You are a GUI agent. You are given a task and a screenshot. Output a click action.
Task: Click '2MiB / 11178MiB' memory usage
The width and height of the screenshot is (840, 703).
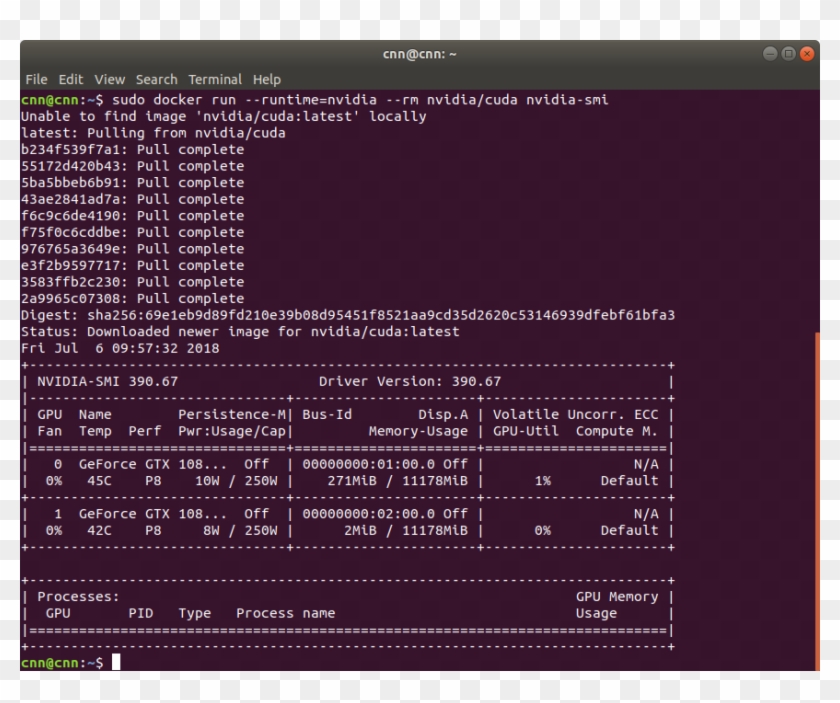[x=406, y=531]
